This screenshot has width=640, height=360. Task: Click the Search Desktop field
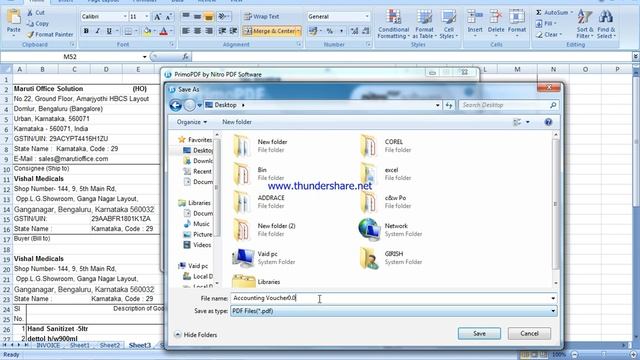point(508,105)
